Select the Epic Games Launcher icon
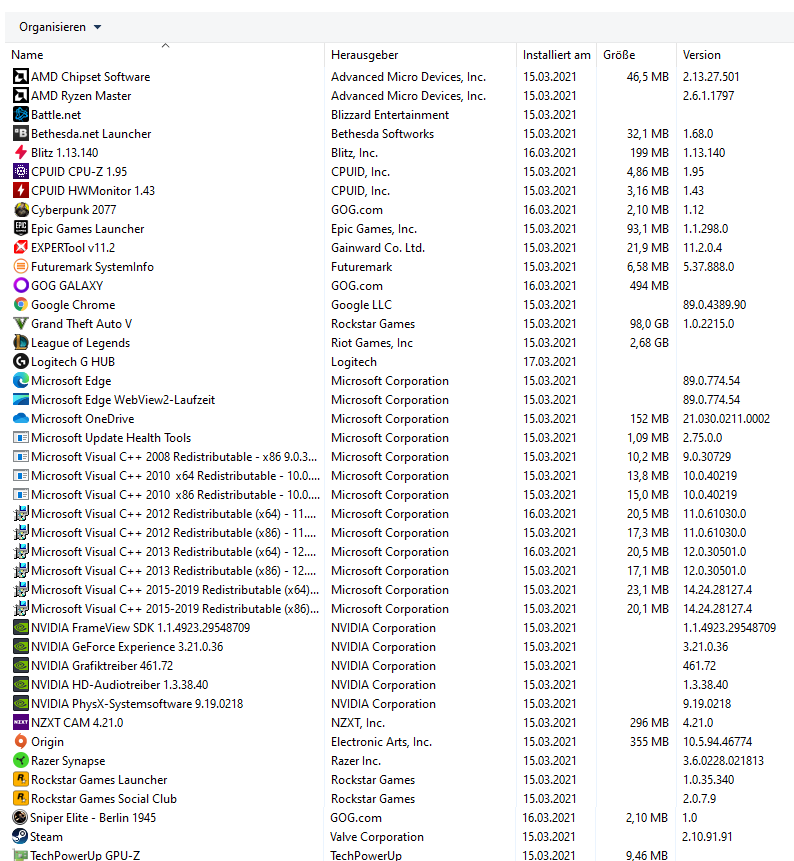The height and width of the screenshot is (861, 794). pos(21,228)
